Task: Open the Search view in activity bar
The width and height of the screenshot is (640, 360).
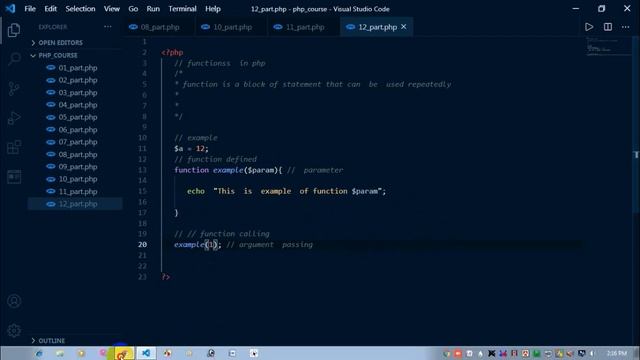Action: 14,59
